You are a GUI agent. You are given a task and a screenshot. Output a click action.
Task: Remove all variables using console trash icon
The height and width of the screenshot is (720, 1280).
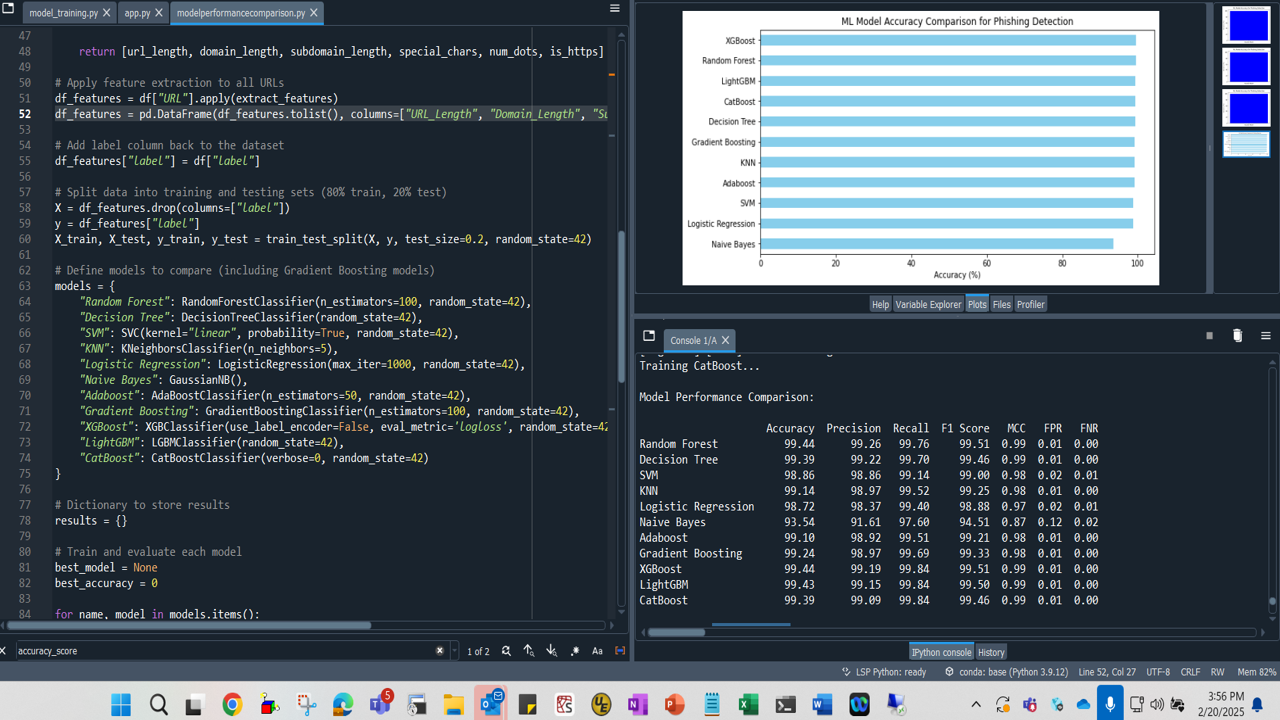click(1237, 336)
